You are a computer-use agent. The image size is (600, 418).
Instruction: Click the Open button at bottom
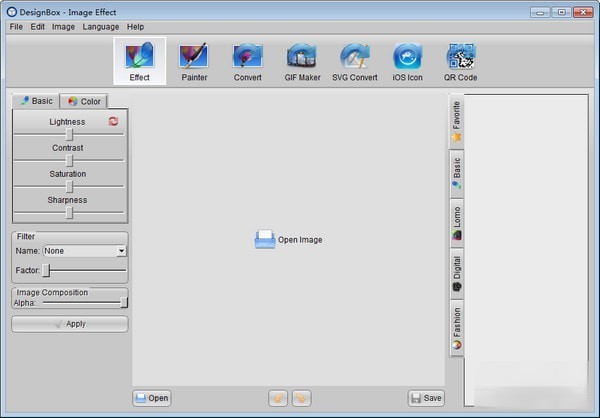(152, 398)
